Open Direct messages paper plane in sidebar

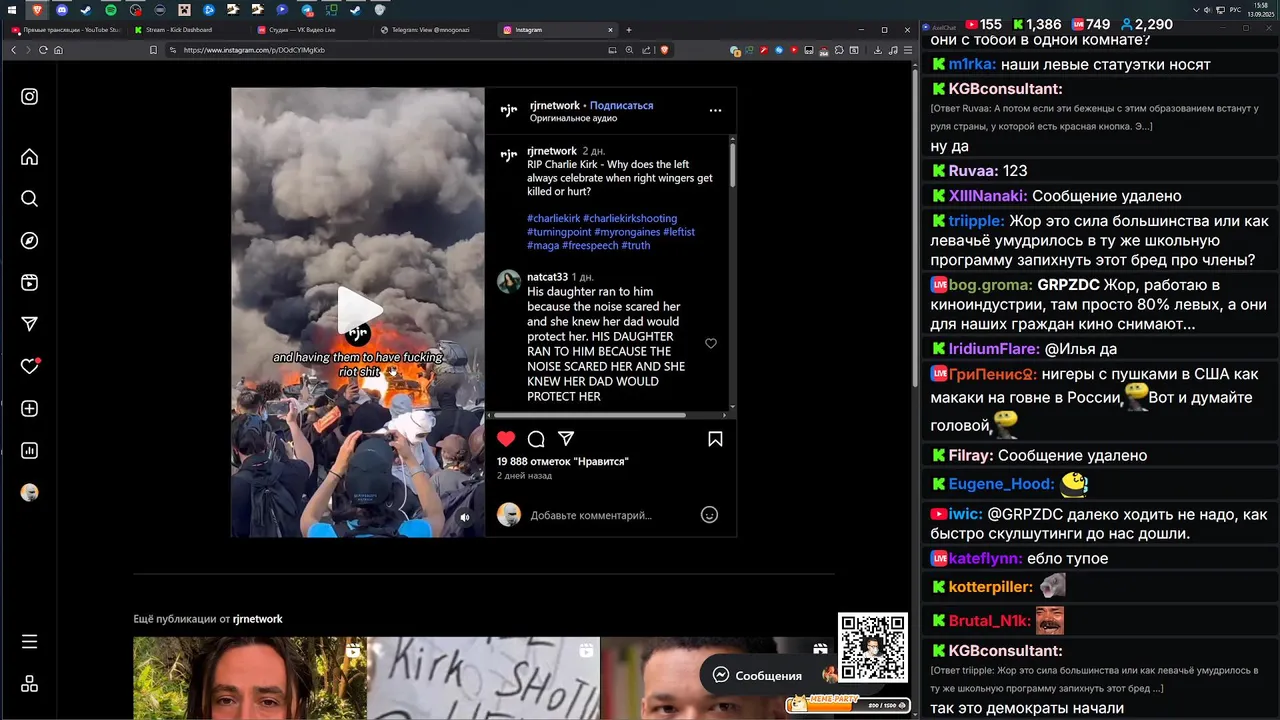pos(29,324)
